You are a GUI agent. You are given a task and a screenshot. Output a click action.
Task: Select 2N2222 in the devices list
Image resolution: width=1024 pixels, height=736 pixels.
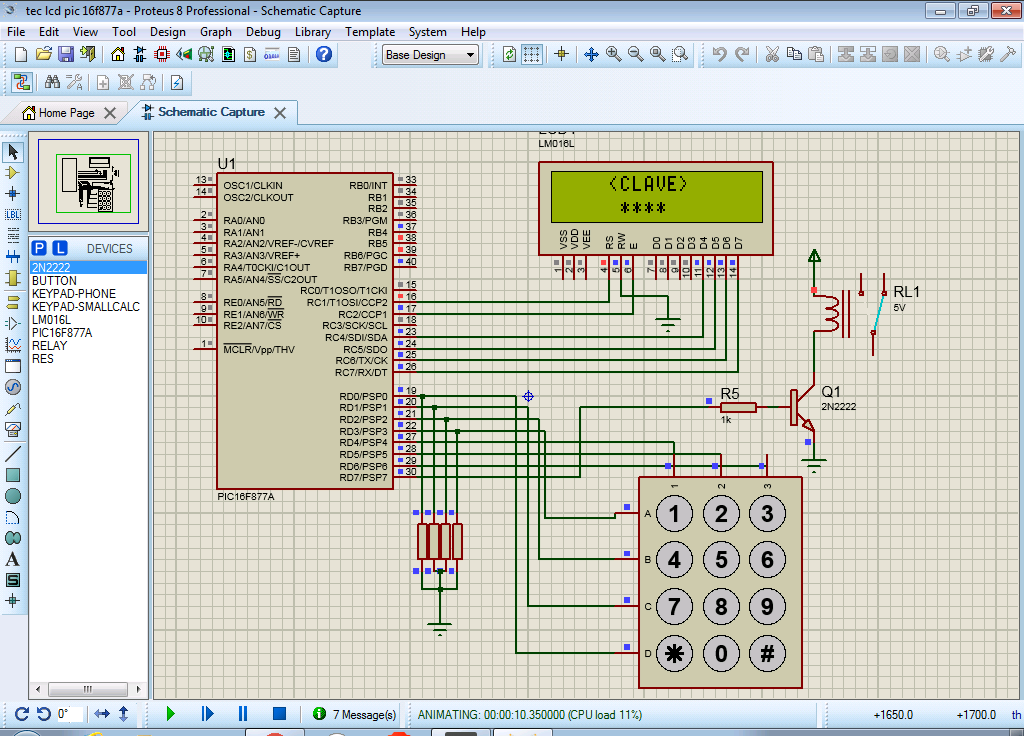pyautogui.click(x=88, y=268)
